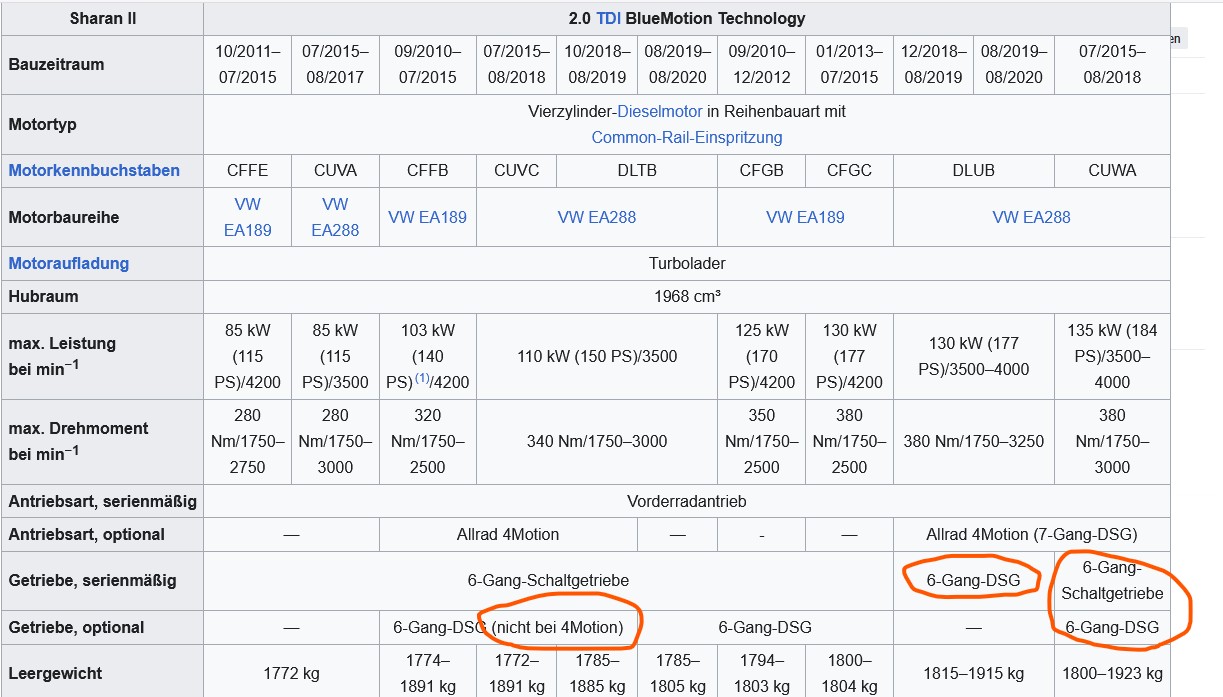This screenshot has width=1223, height=697.
Task: Select engine code CFFB cell
Action: [x=427, y=170]
